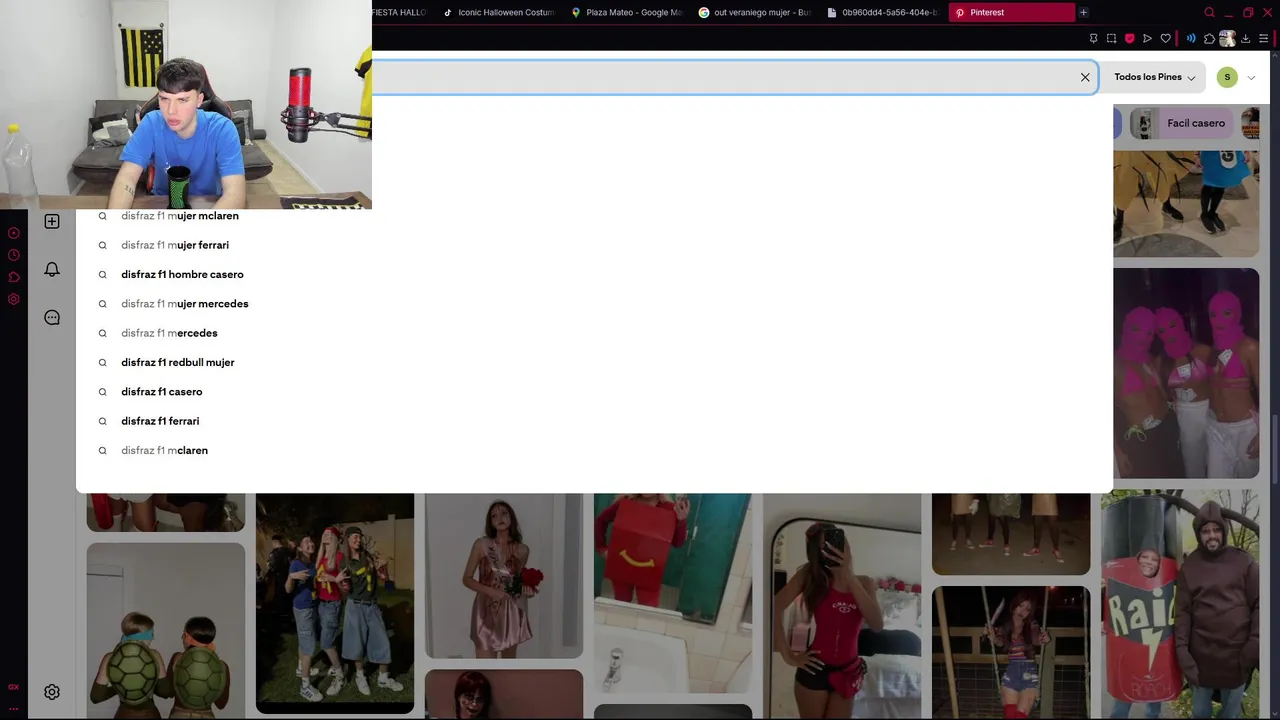
Task: Open the group in baggy jeans pin
Action: tap(335, 604)
